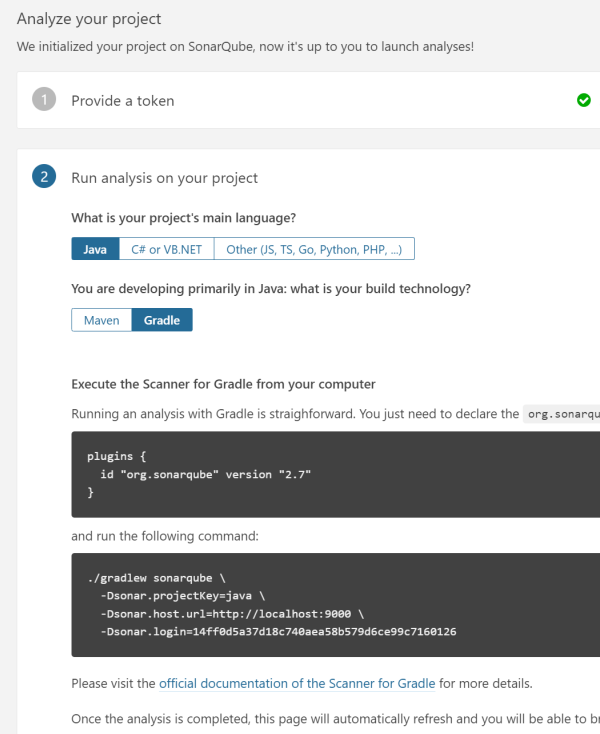
Task: Click the Run analysis on your project title
Action: tap(164, 178)
